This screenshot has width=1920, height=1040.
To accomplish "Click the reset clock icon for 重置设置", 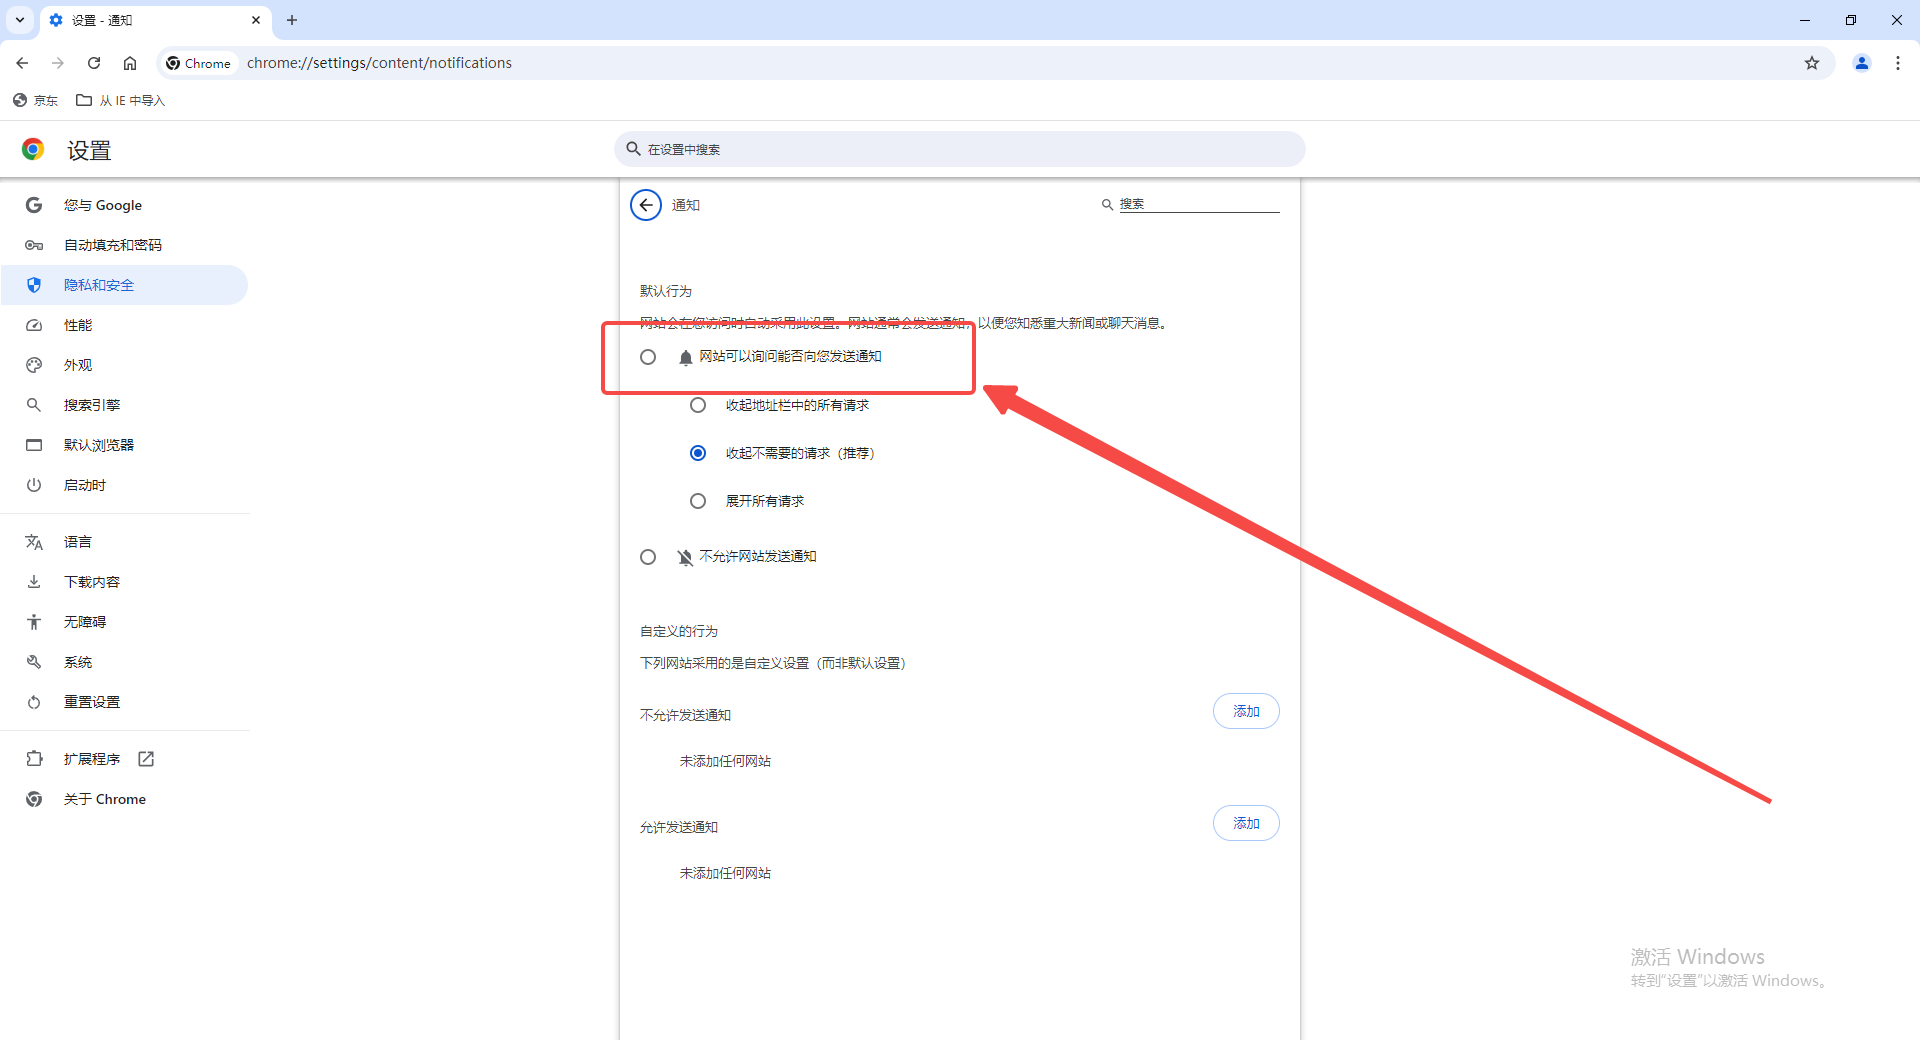I will pyautogui.click(x=34, y=702).
